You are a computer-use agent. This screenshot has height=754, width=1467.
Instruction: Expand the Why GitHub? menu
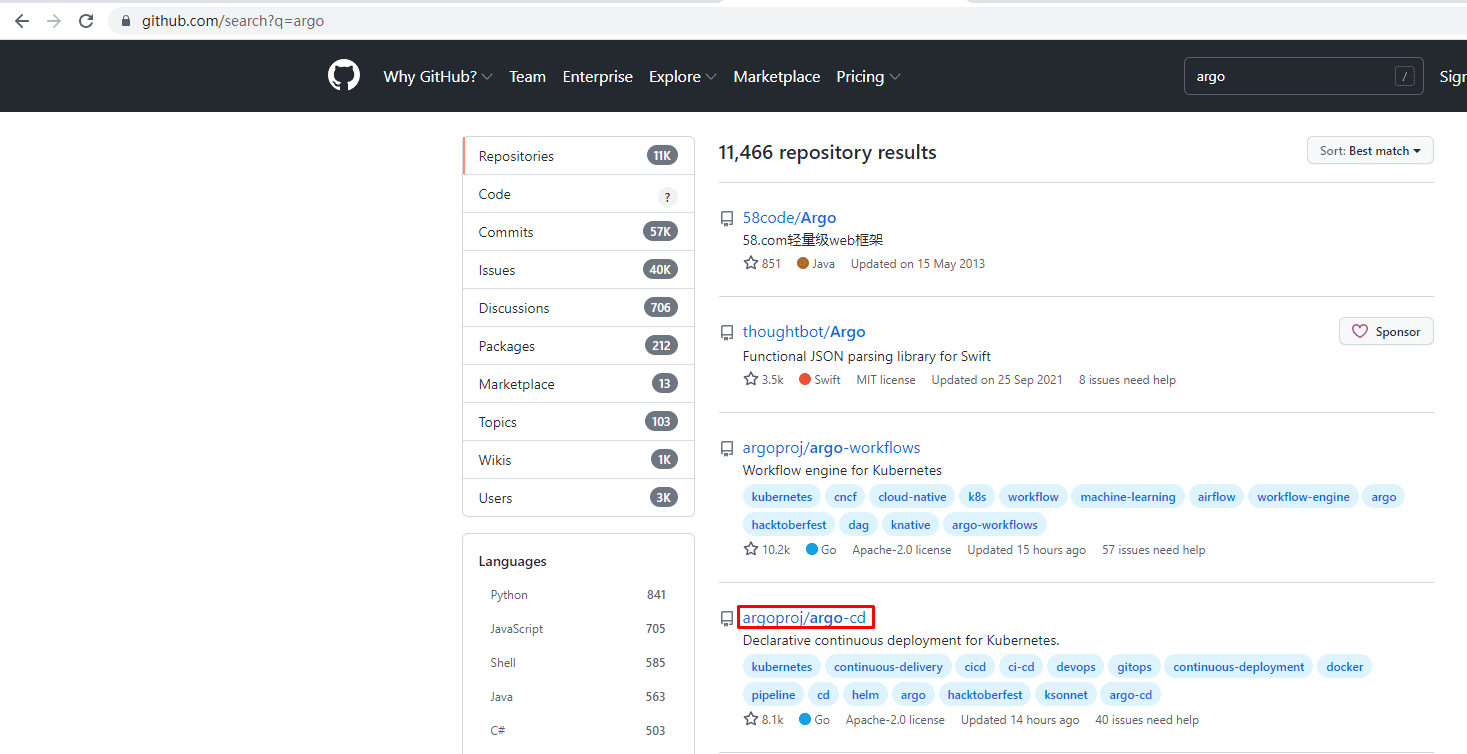(438, 77)
